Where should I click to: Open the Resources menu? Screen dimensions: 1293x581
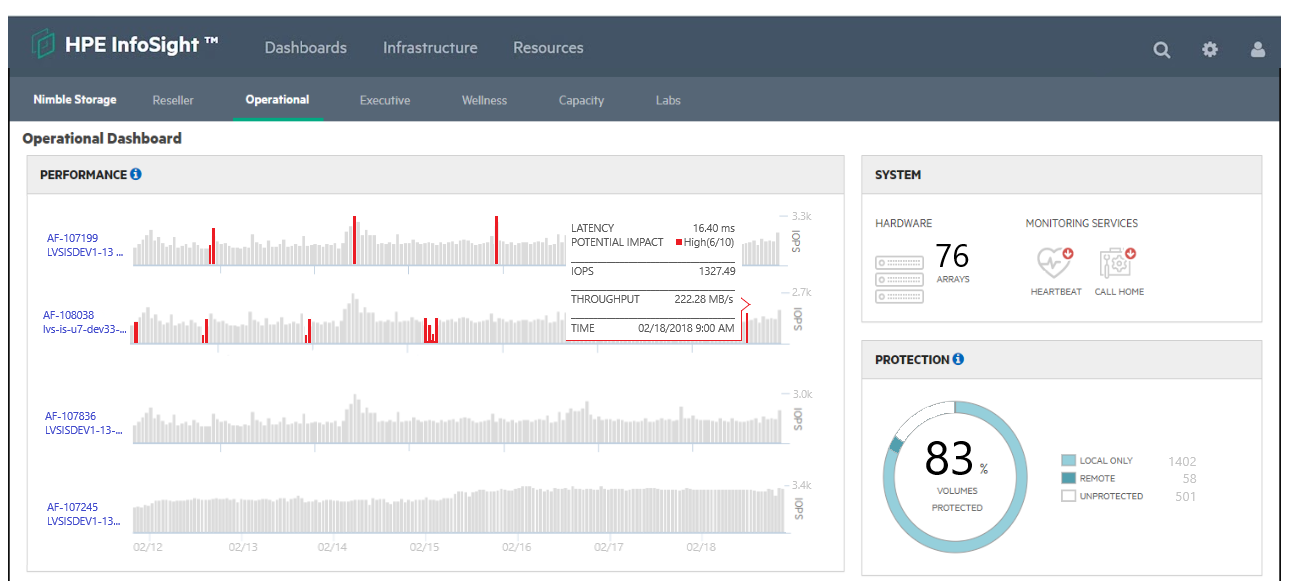click(548, 47)
